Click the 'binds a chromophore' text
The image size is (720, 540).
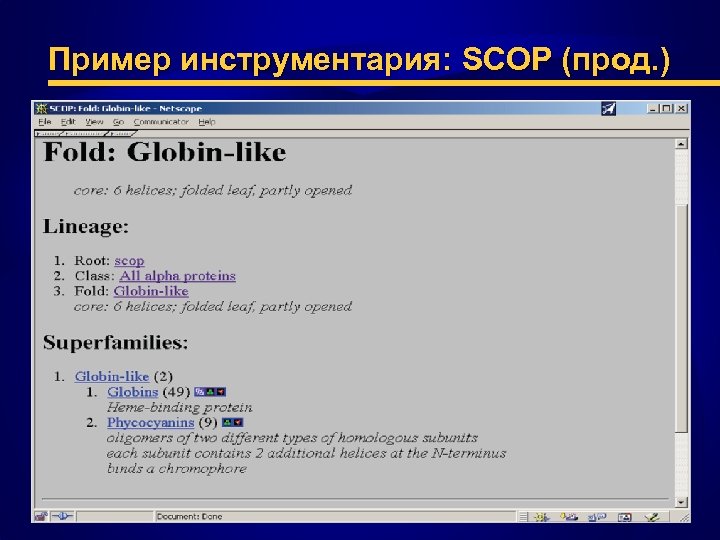click(177, 469)
